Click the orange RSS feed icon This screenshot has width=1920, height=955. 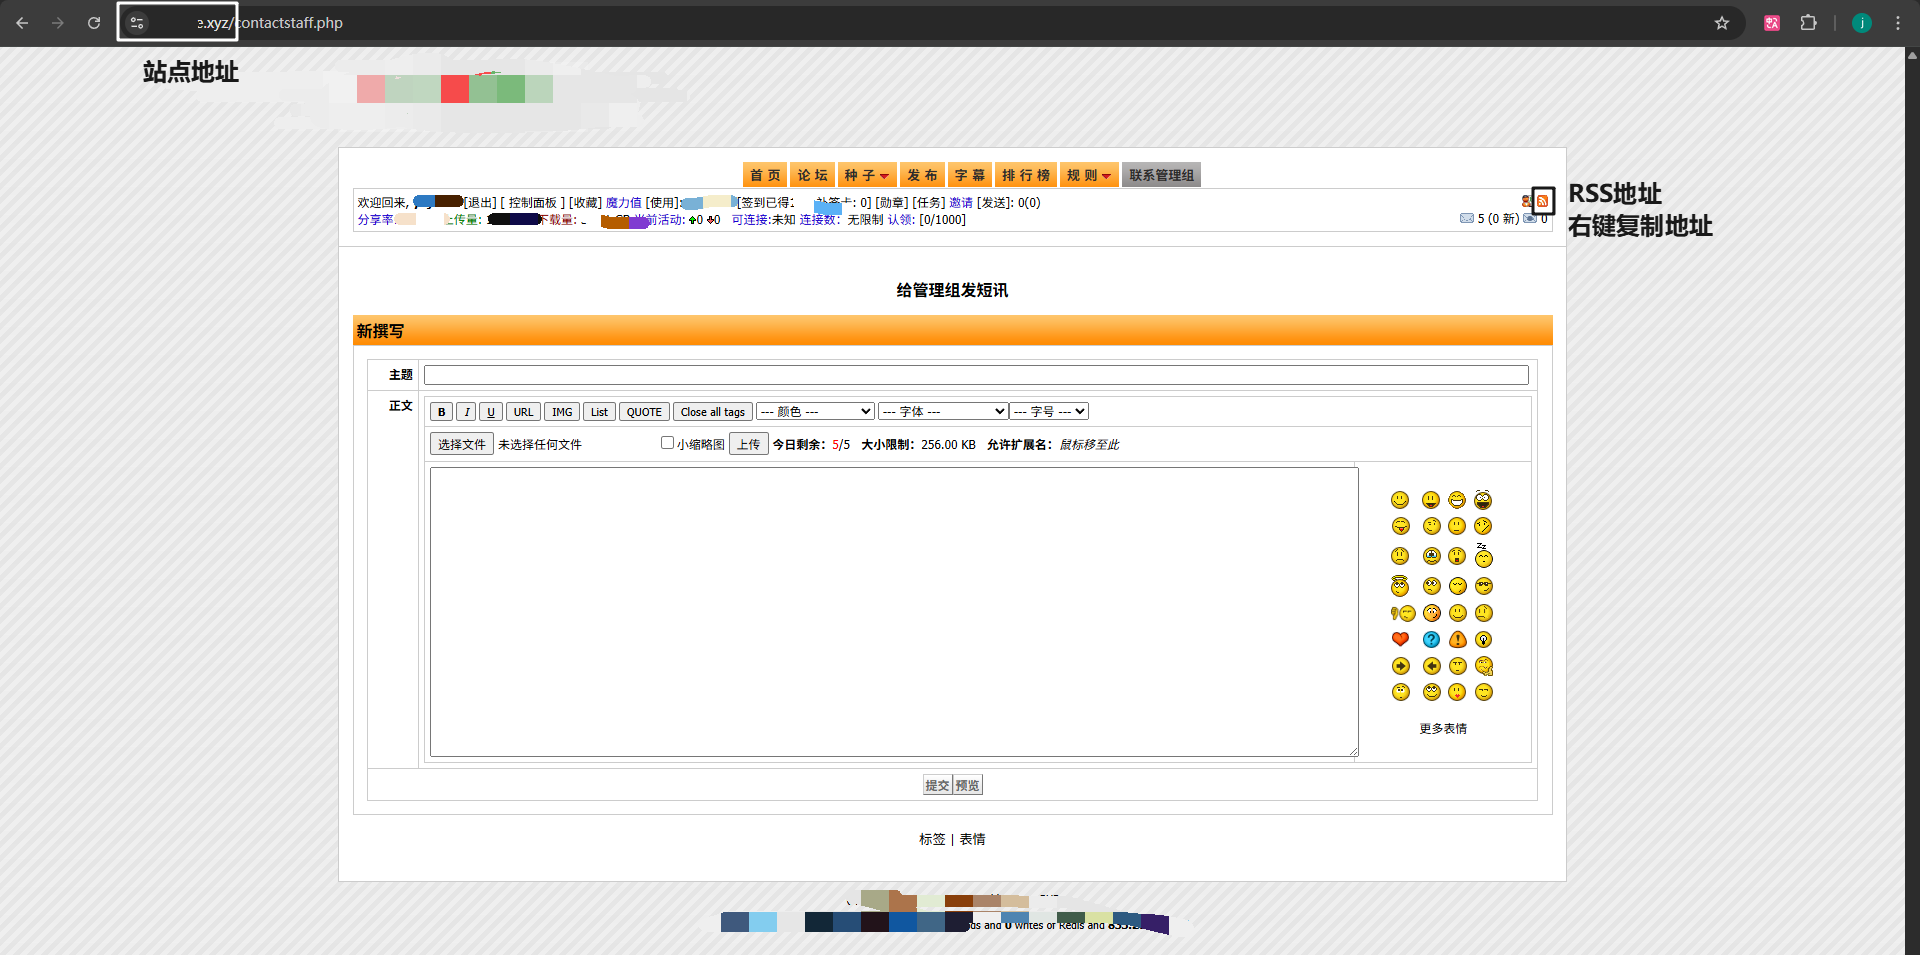coord(1542,201)
